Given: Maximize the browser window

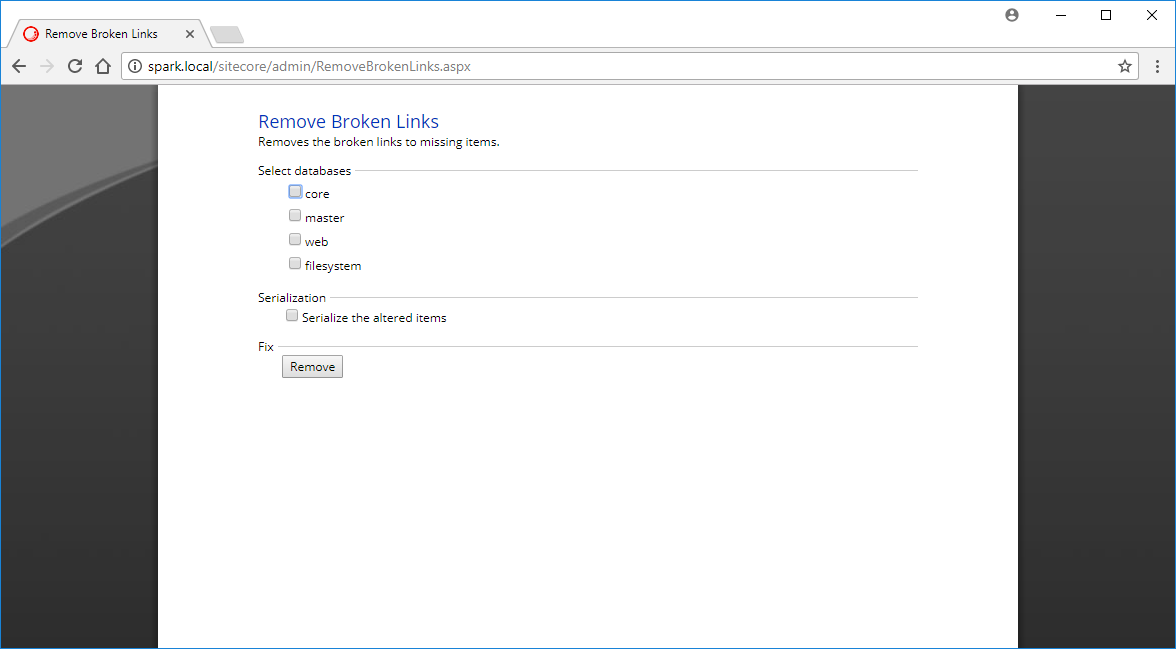Looking at the screenshot, I should click(1106, 15).
